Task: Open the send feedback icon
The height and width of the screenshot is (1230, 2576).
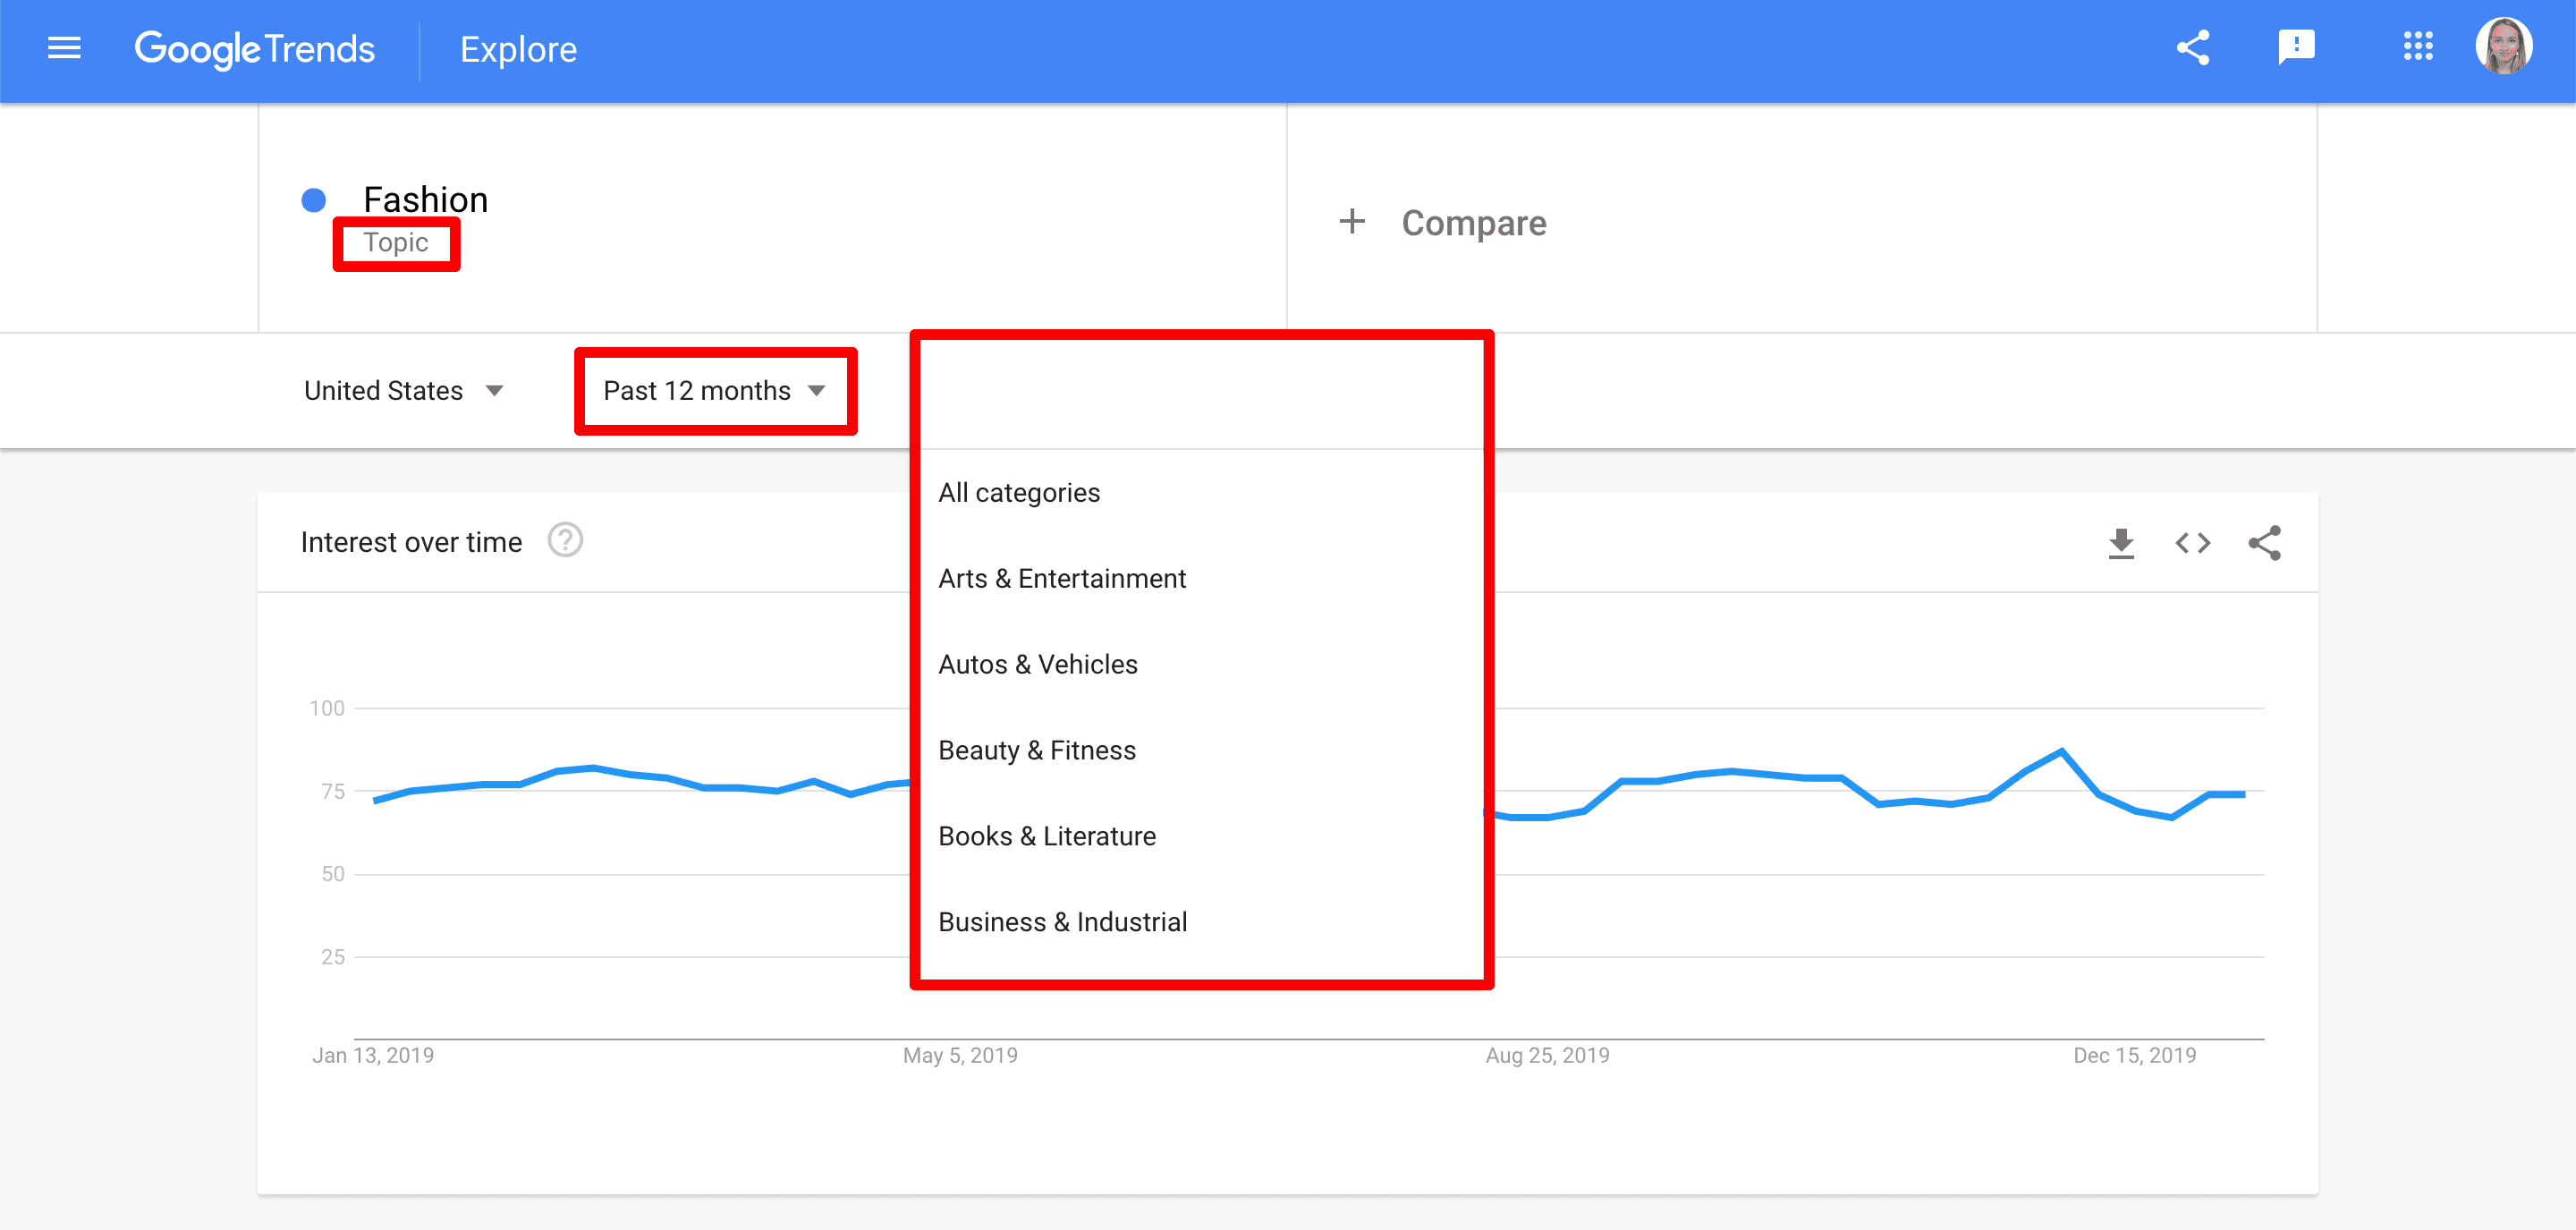Action: [2296, 47]
